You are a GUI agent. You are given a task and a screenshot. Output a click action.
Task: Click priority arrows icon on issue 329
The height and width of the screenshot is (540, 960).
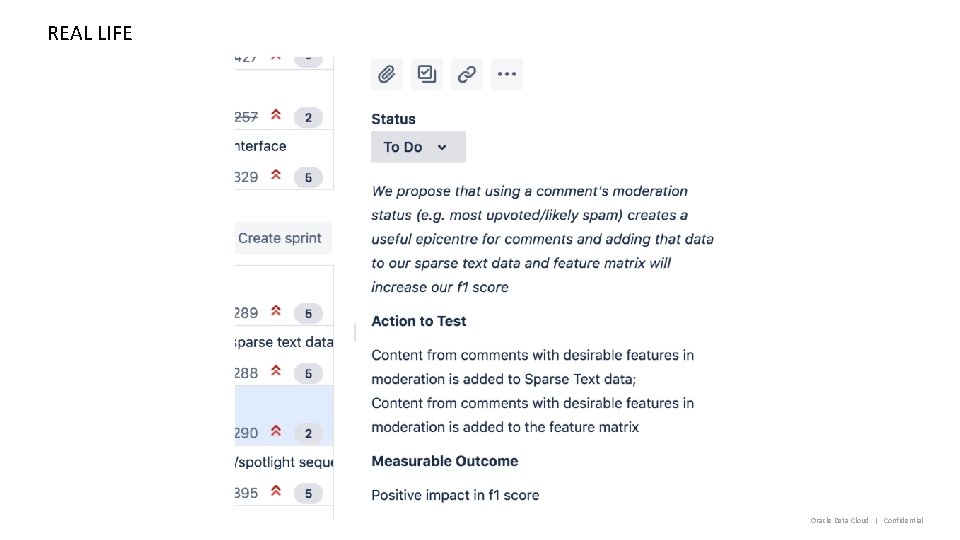point(276,177)
